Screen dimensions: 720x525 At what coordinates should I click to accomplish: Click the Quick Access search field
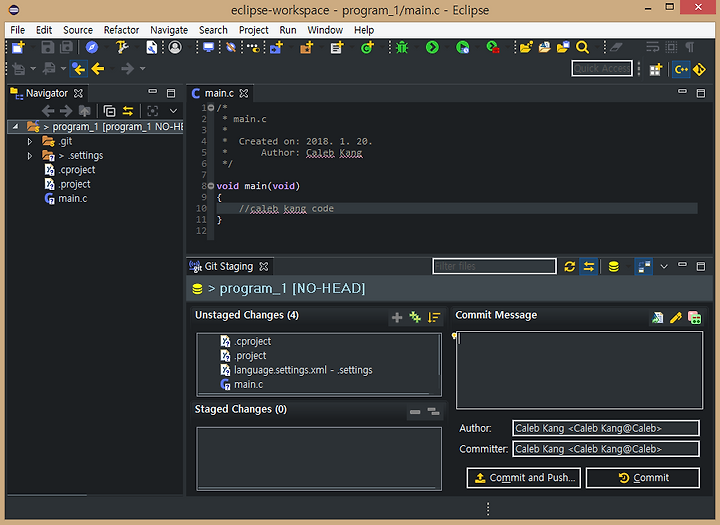point(602,69)
